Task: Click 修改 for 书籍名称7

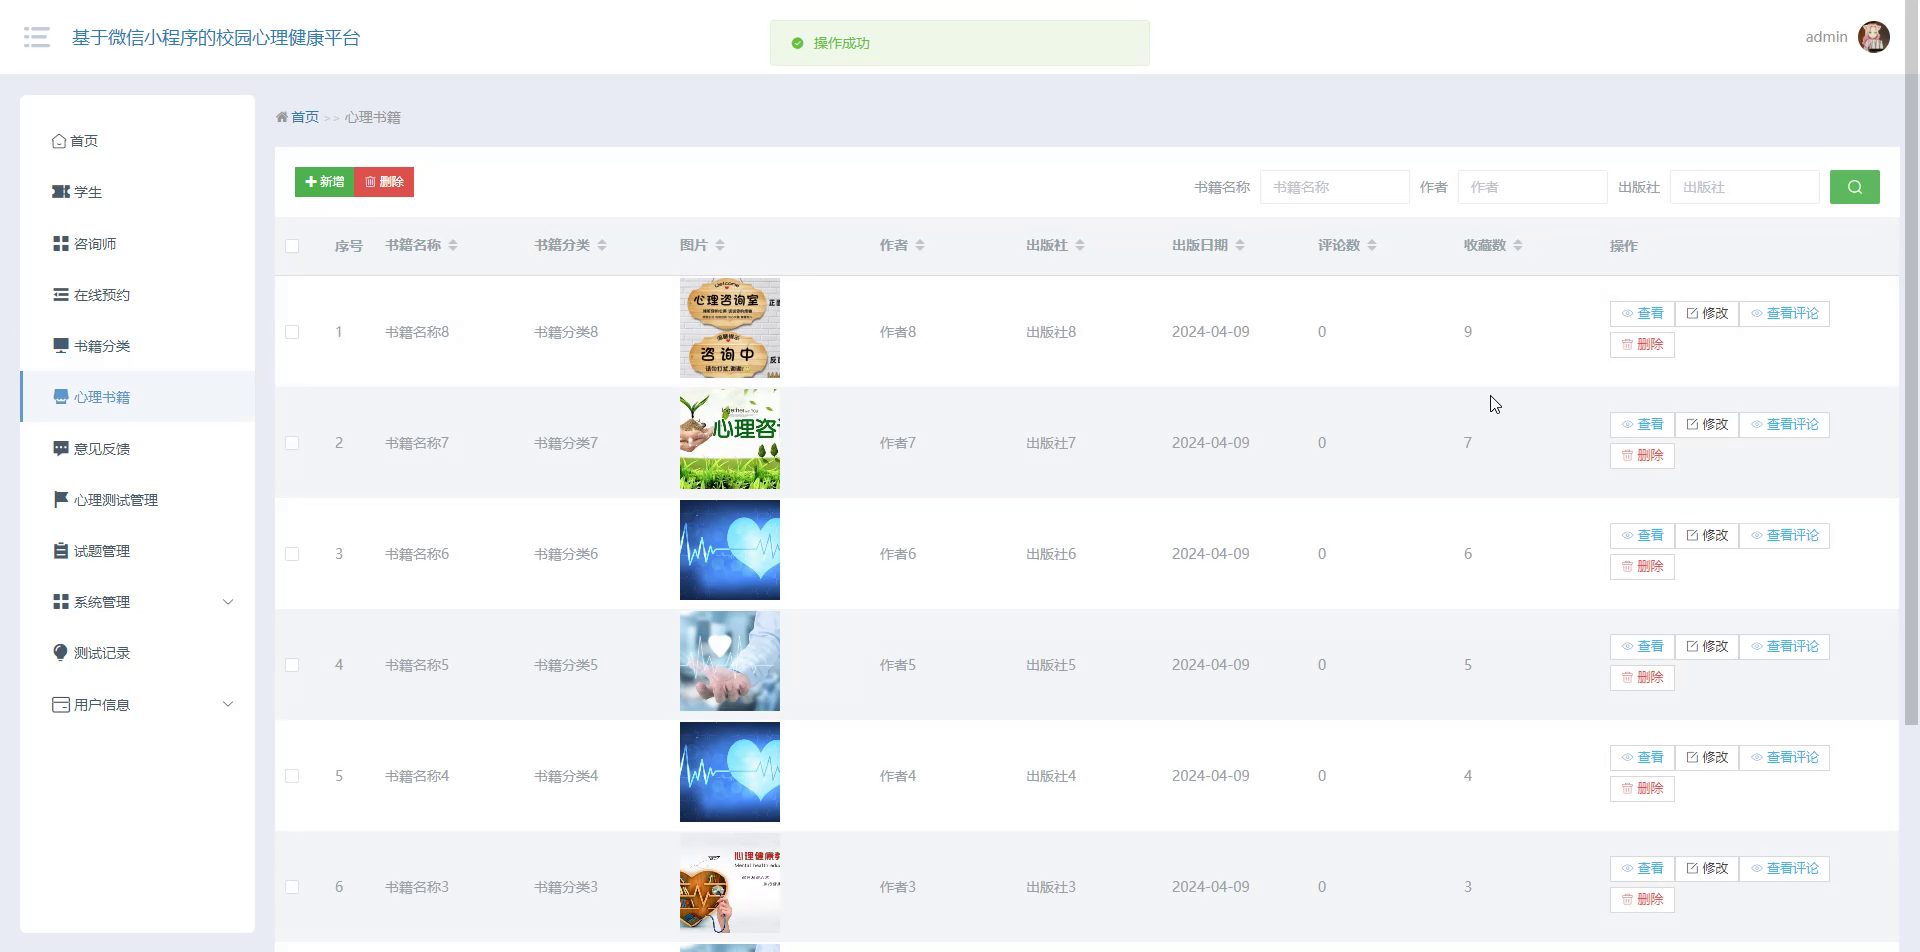Action: pos(1707,425)
